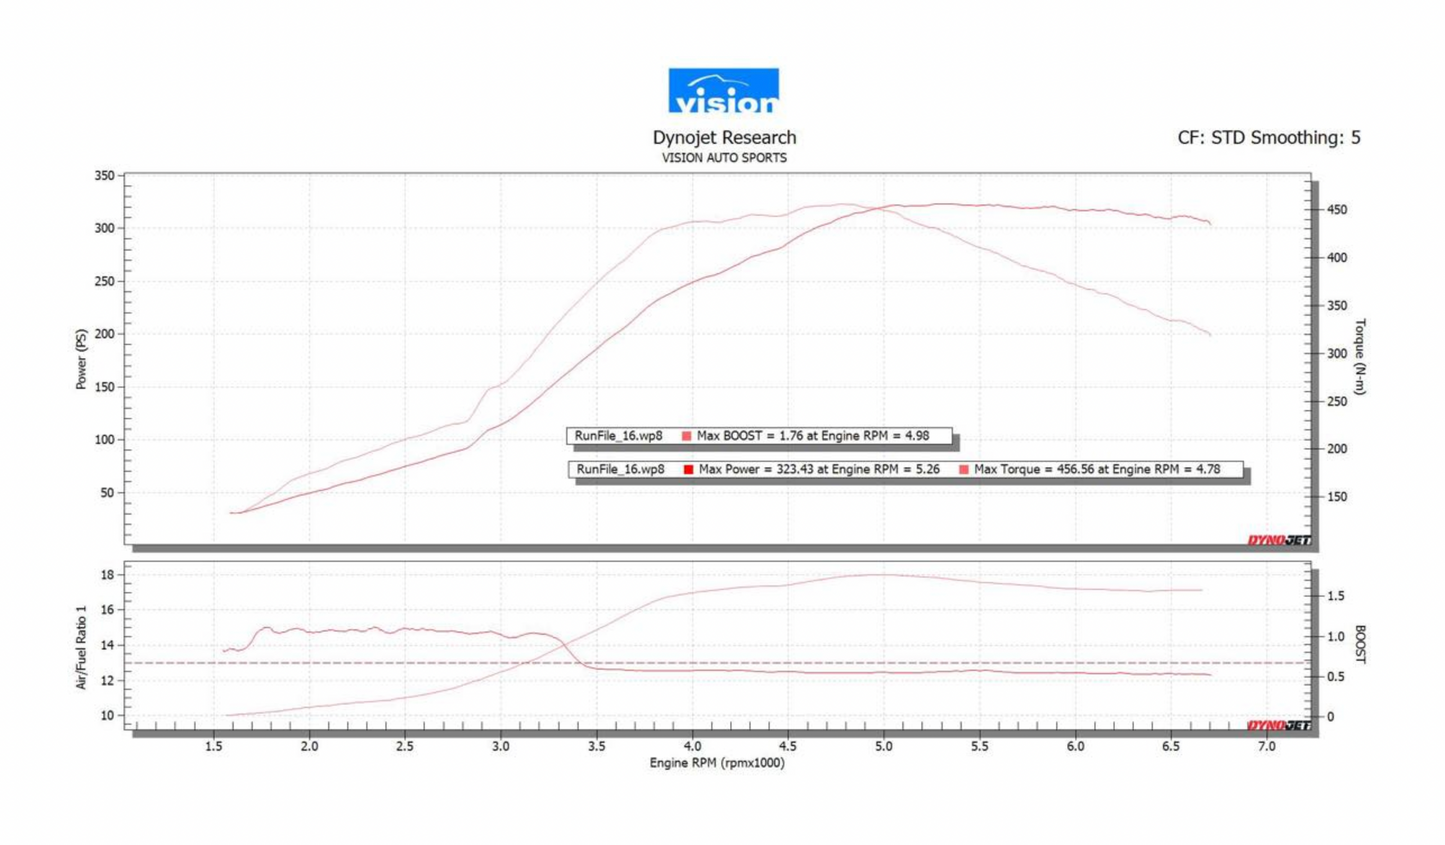
Task: Click the 18 tick on Air/Fuel axis
Action: click(x=107, y=575)
